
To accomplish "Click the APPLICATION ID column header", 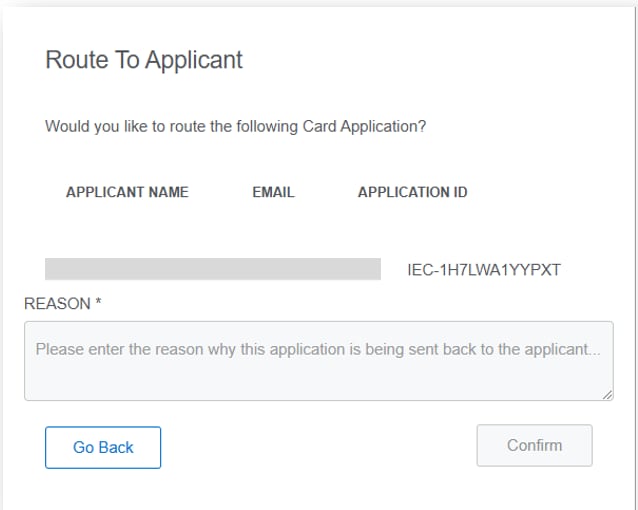I will click(412, 192).
